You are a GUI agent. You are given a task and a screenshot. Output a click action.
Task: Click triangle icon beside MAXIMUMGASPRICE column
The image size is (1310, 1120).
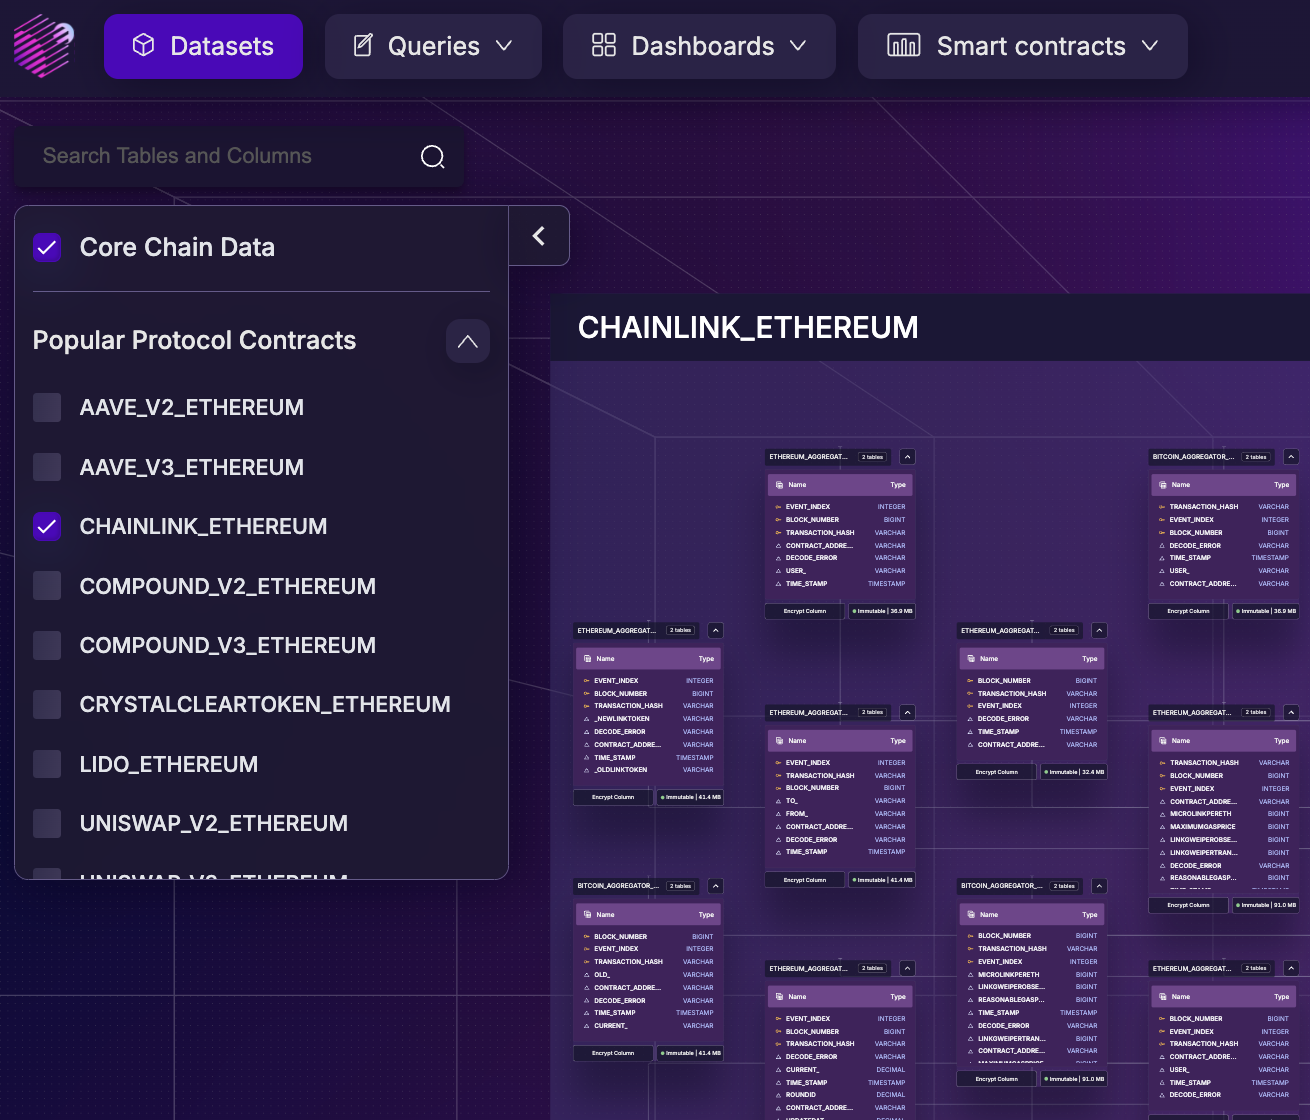1163,827
